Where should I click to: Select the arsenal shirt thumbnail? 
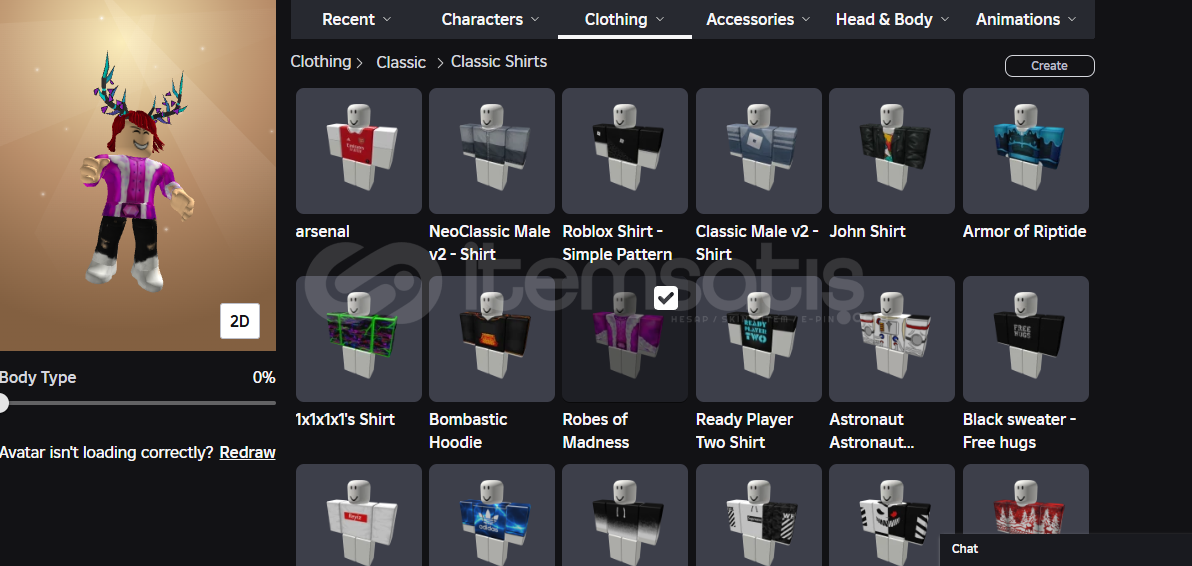(x=359, y=150)
